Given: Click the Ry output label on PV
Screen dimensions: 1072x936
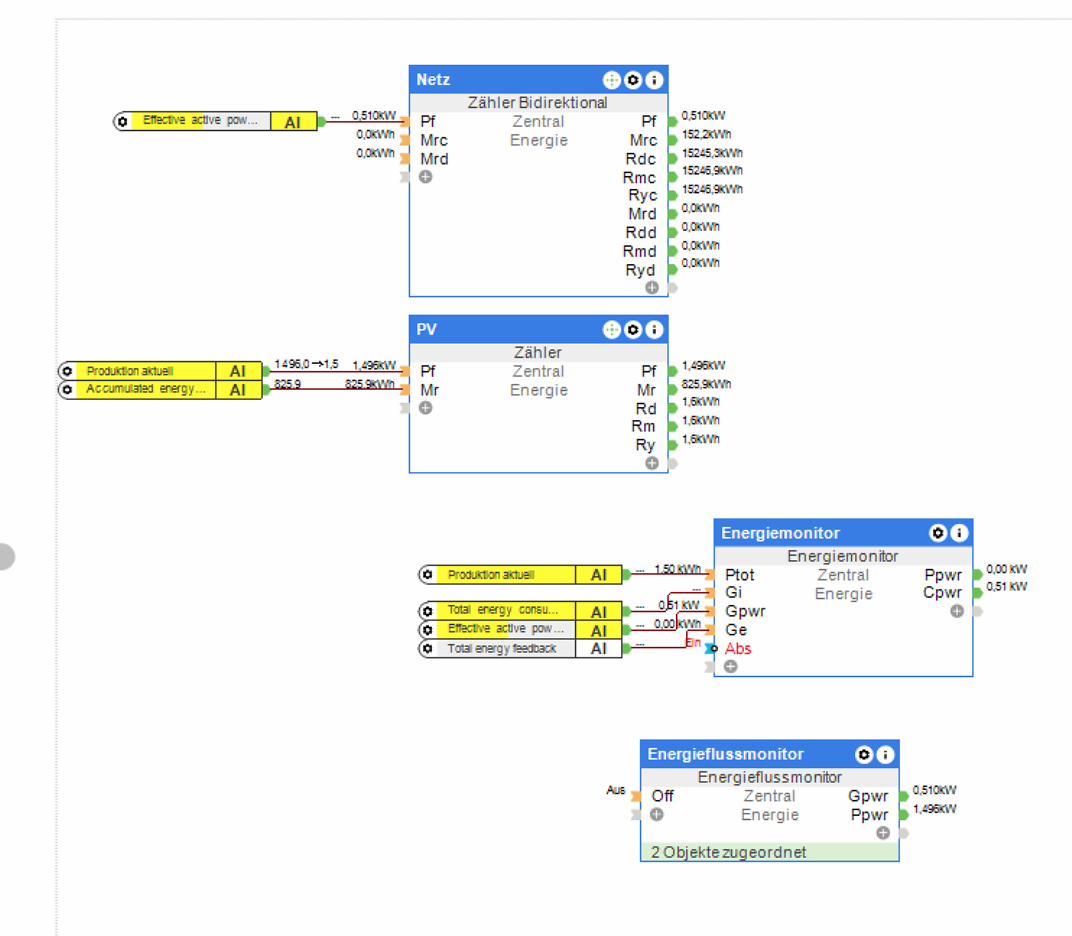Looking at the screenshot, I should [x=645, y=445].
